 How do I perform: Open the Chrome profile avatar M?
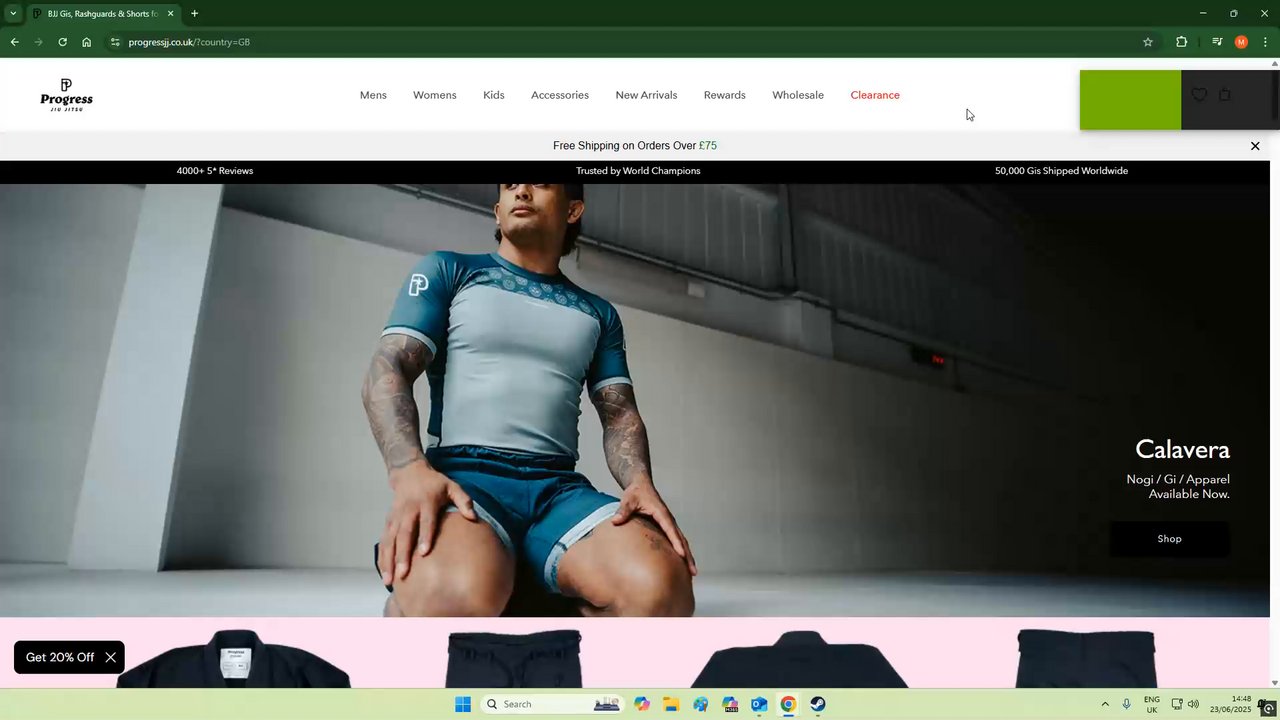point(1241,42)
